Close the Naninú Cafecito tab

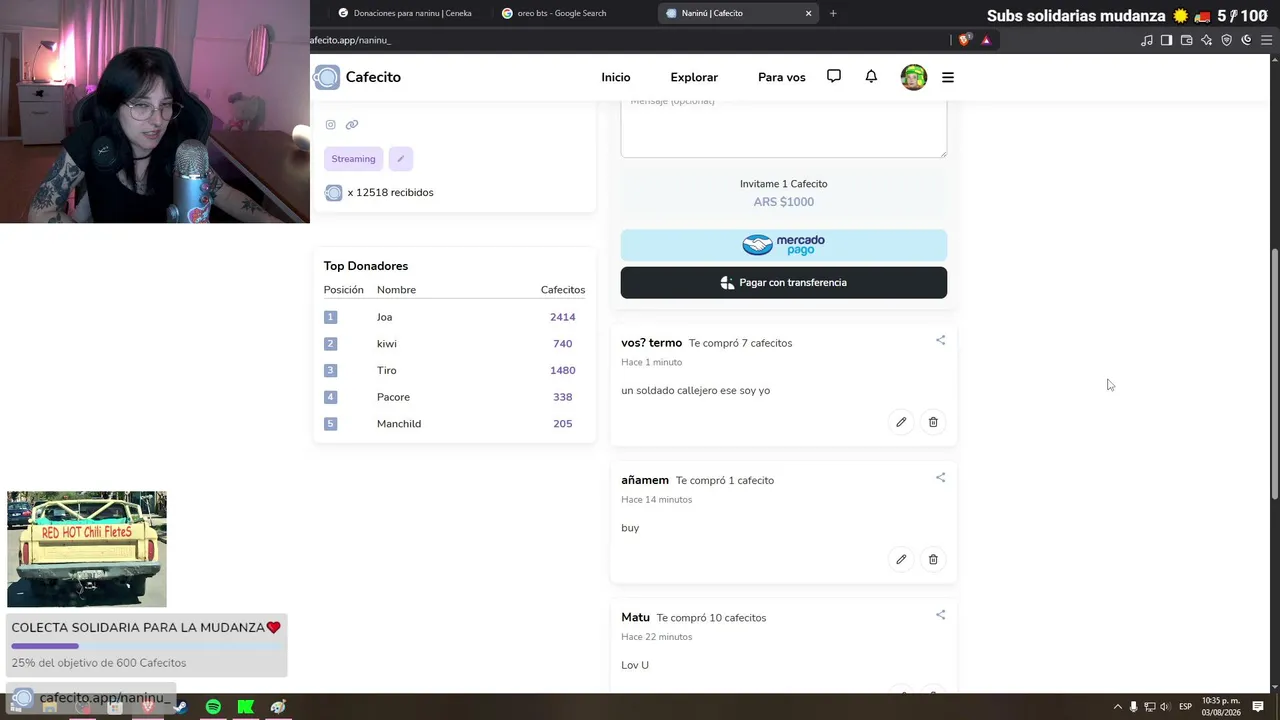[808, 13]
